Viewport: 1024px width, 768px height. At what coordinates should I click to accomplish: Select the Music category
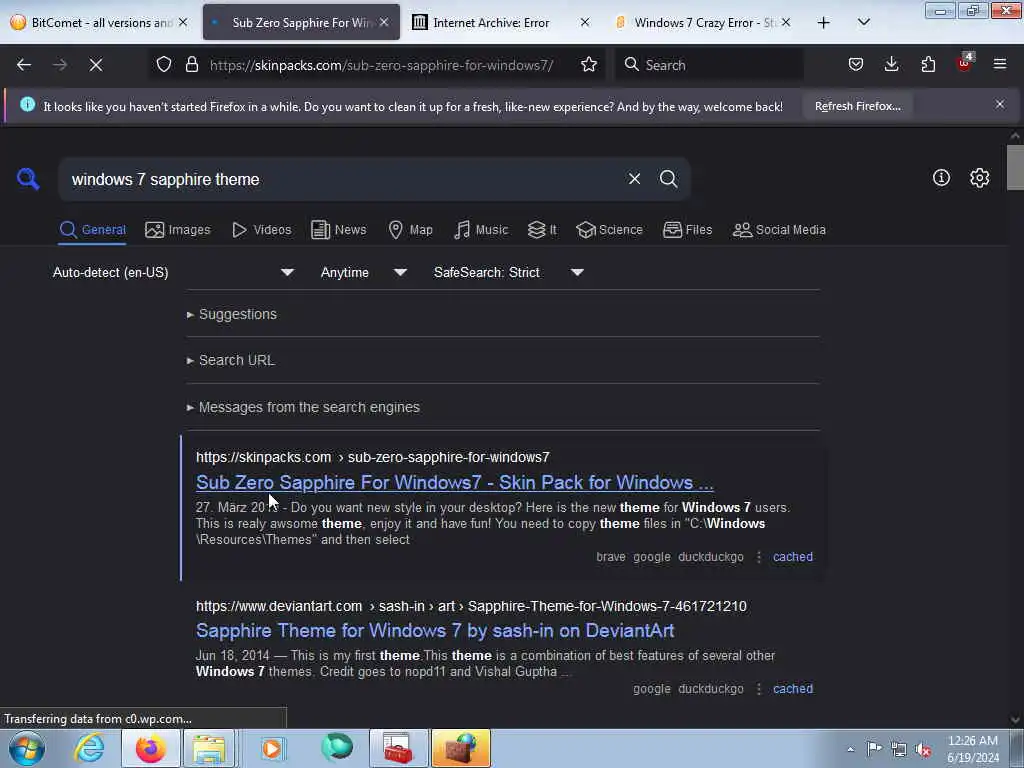tap(481, 230)
